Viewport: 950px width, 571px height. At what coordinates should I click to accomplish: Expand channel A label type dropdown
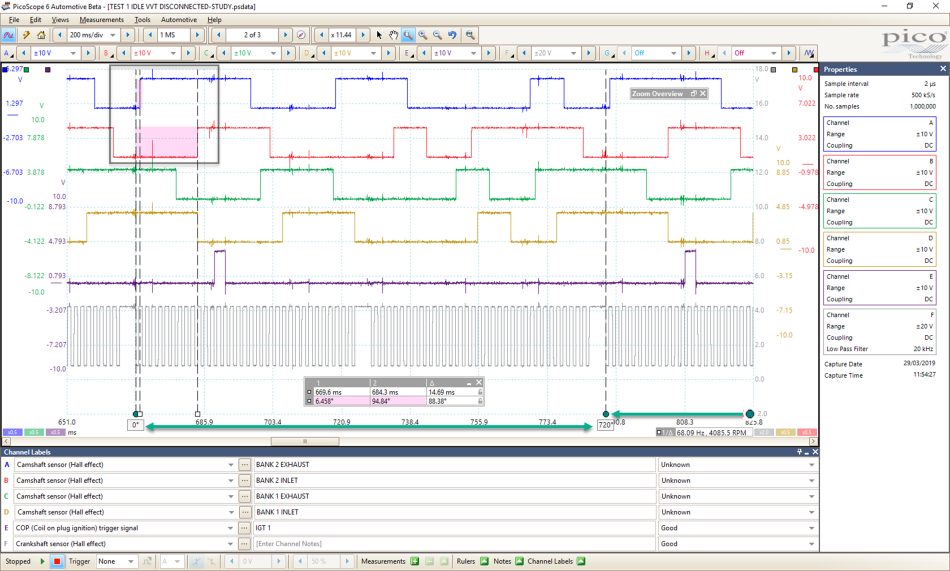pos(230,465)
